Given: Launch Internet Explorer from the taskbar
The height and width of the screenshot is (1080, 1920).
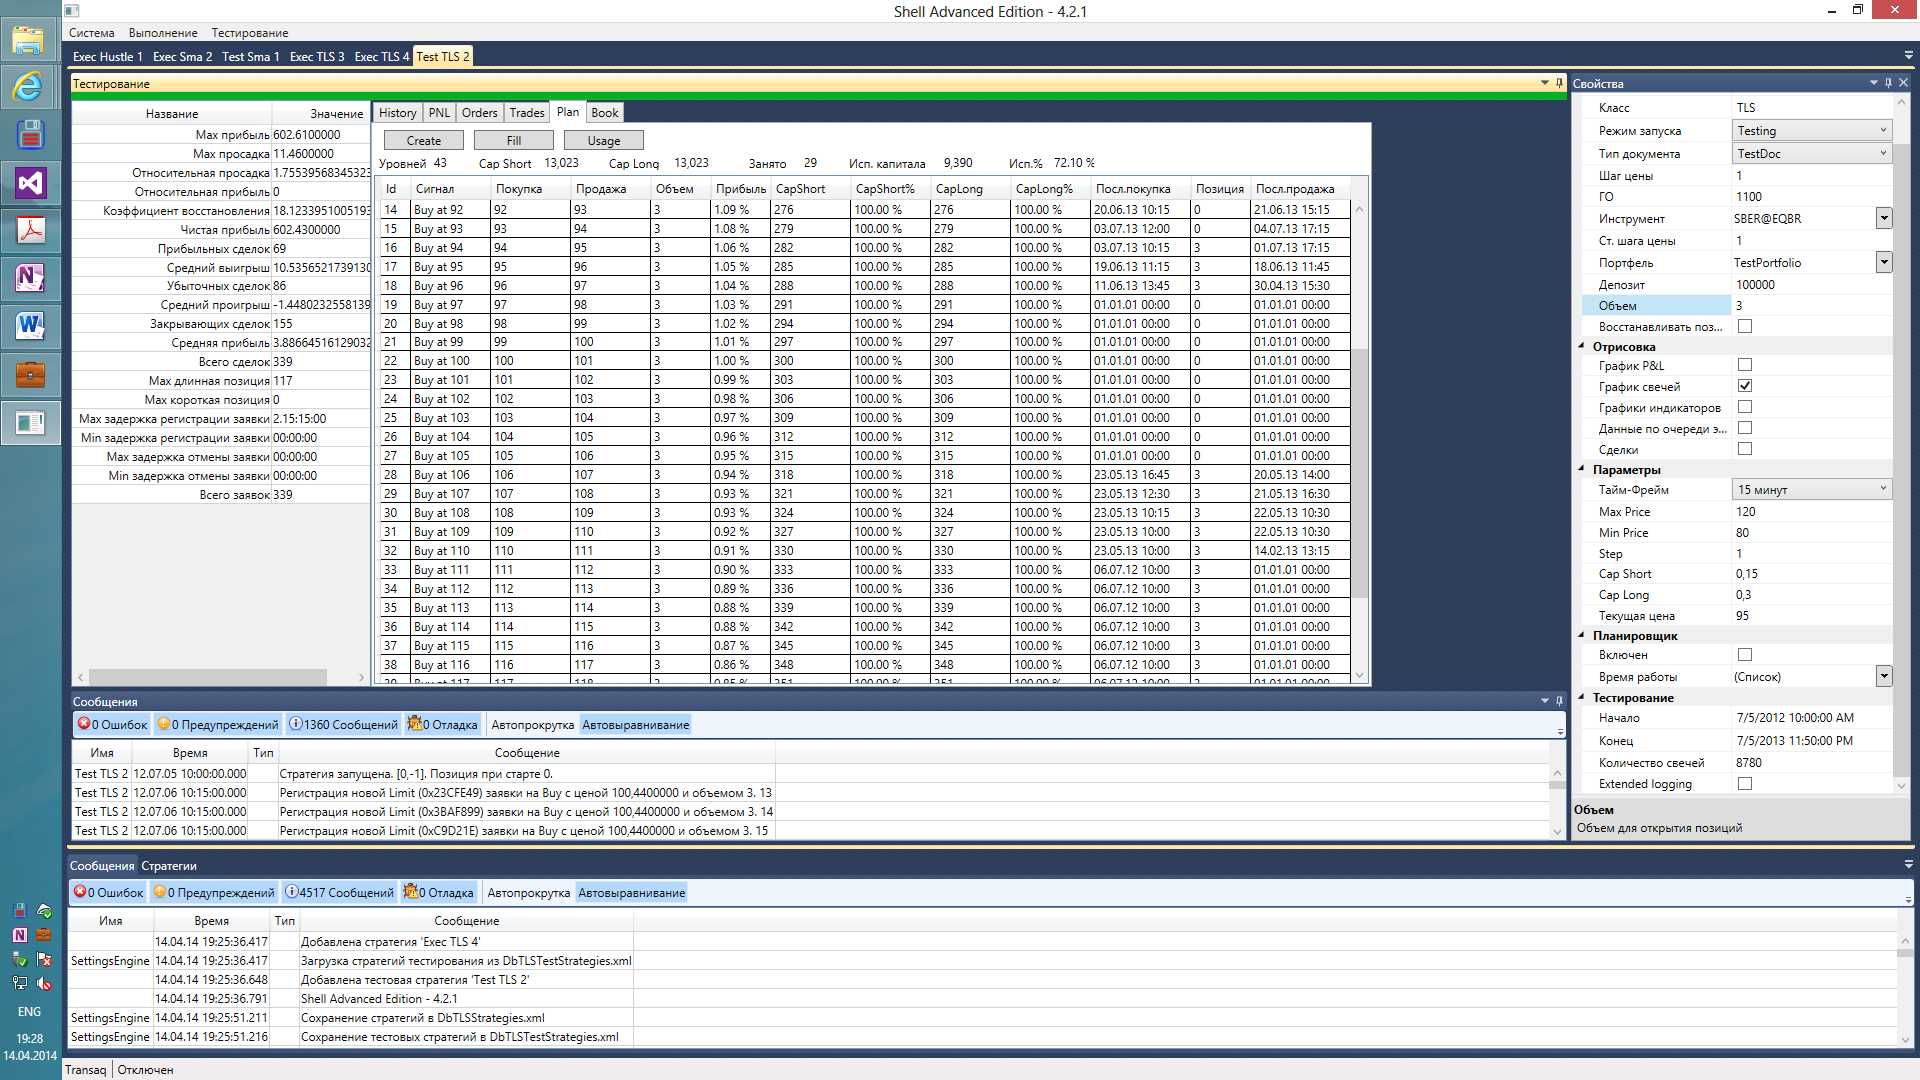Looking at the screenshot, I should click(29, 87).
